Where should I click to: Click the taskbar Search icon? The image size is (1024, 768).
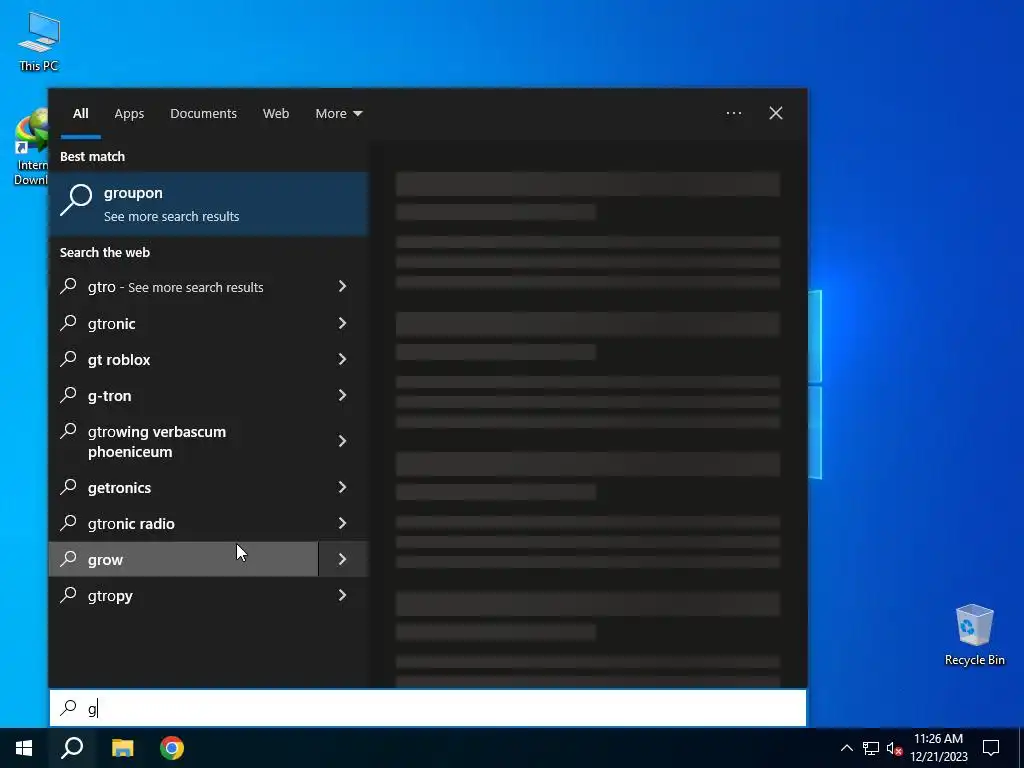click(72, 748)
